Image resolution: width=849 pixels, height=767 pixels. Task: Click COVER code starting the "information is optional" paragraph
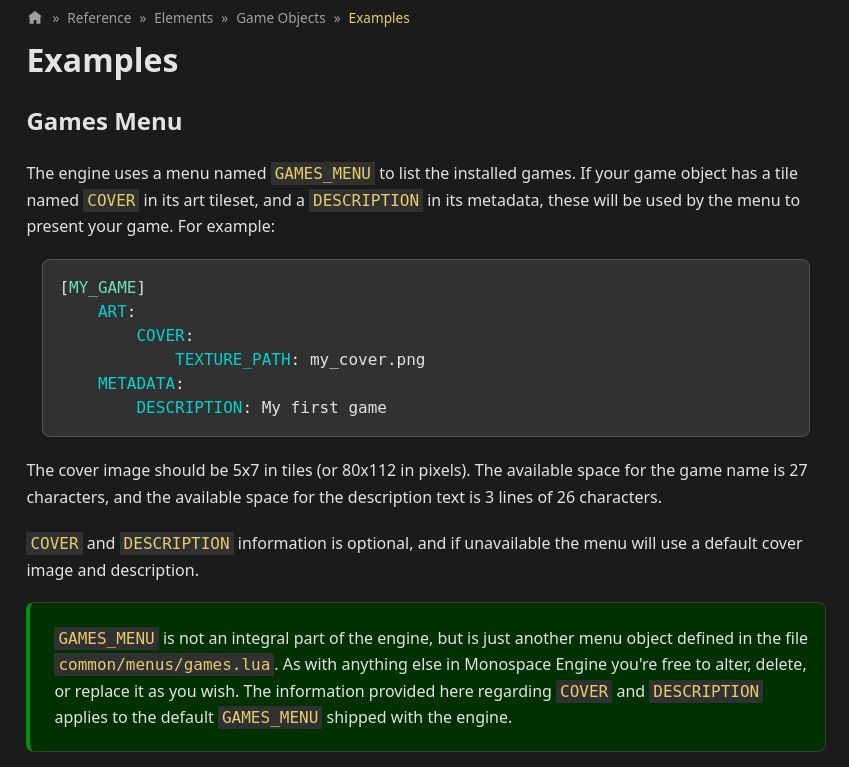[54, 543]
